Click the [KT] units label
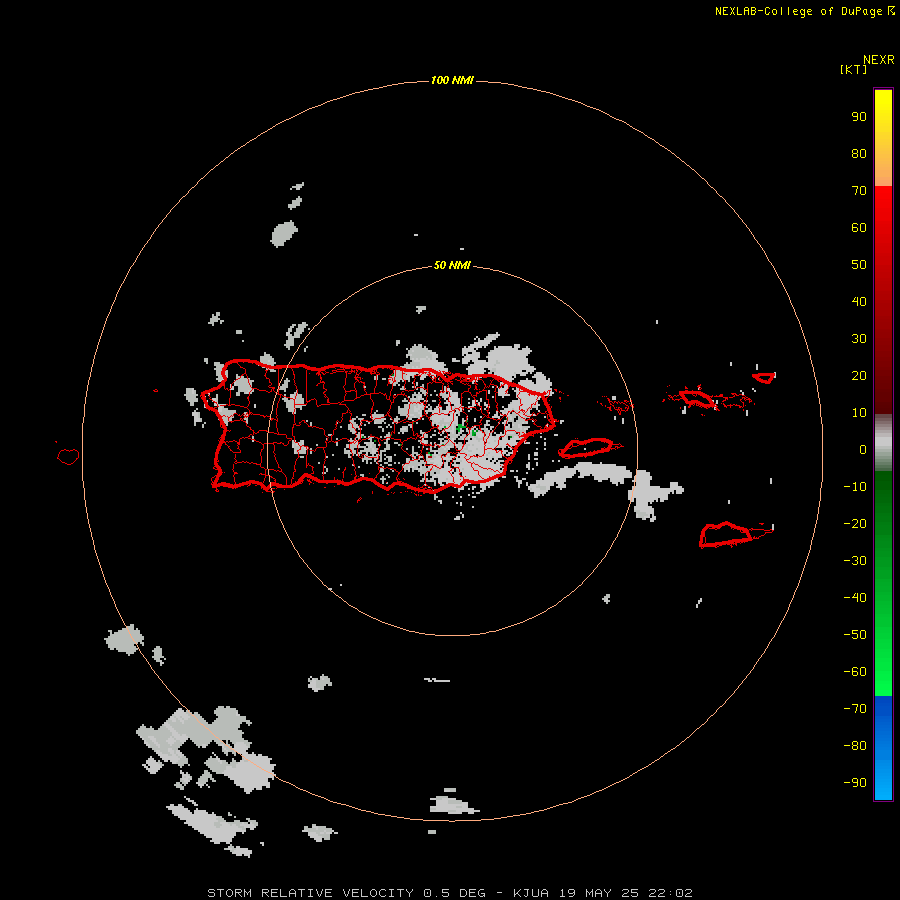The width and height of the screenshot is (900, 900). pos(853,69)
